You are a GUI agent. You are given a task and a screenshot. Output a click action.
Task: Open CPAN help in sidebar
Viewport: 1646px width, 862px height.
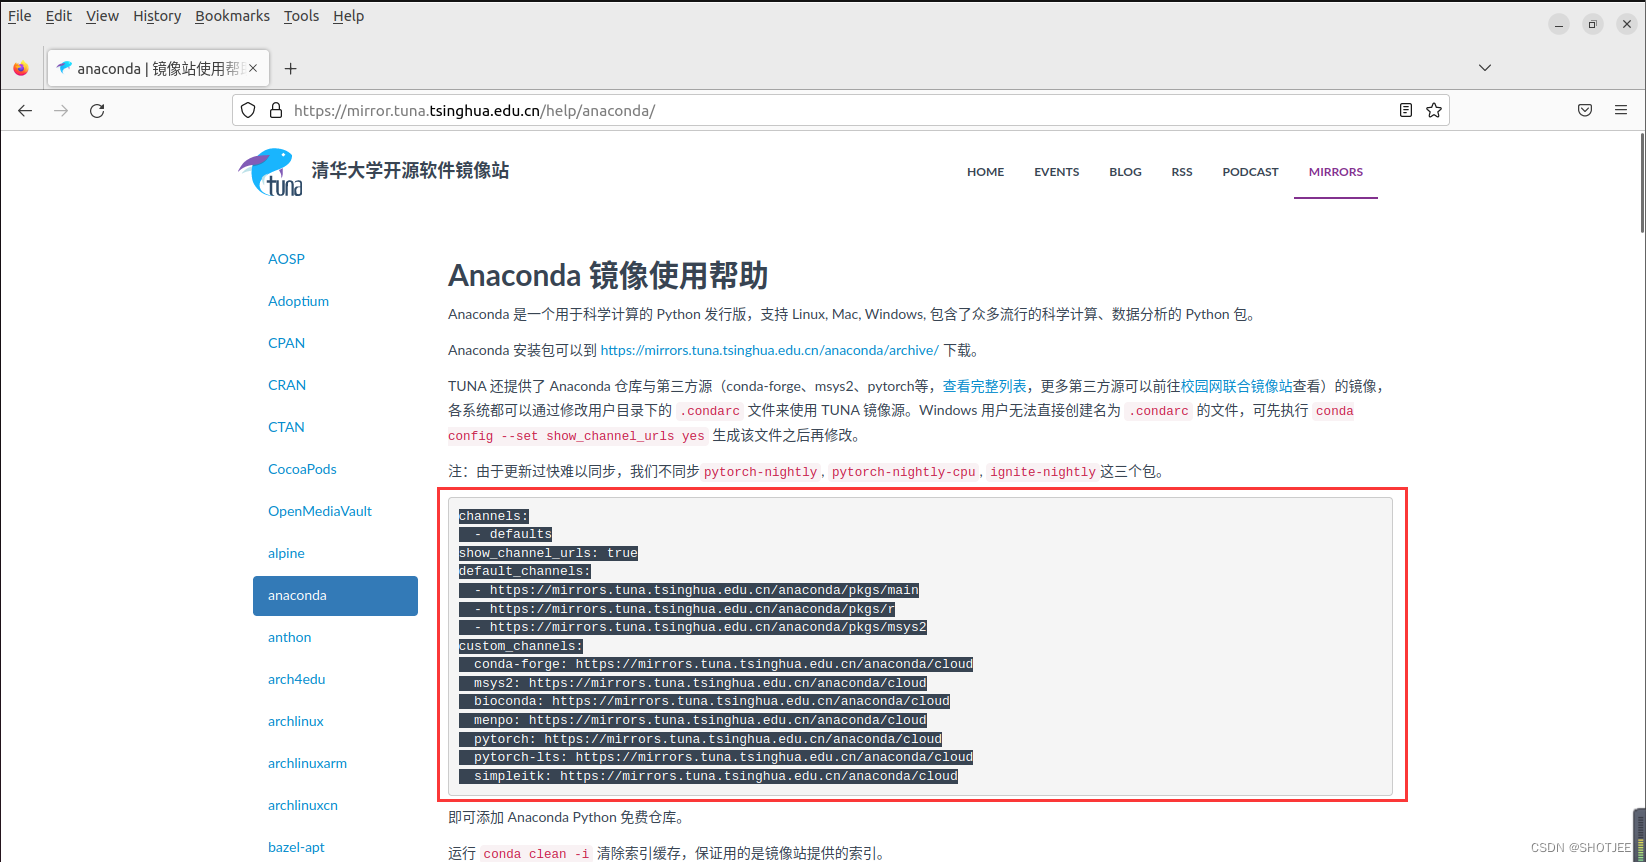tap(286, 343)
